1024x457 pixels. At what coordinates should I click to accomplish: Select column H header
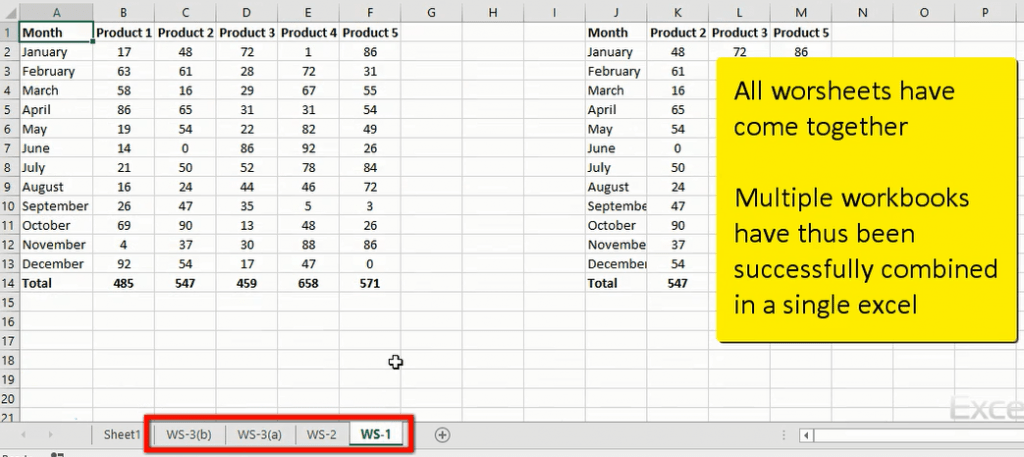pyautogui.click(x=492, y=12)
